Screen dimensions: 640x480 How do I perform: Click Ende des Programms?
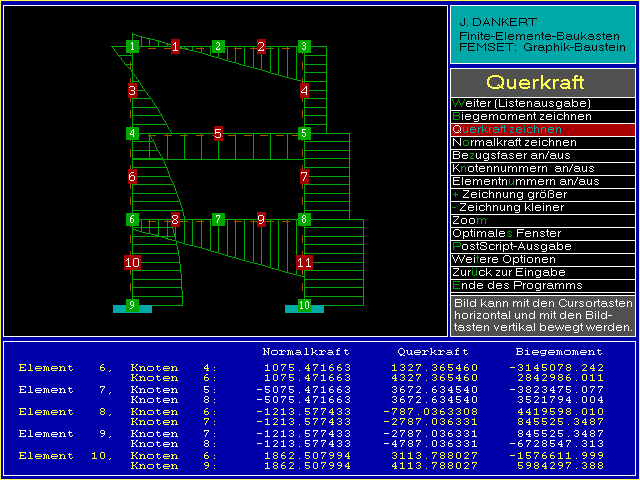click(x=542, y=285)
